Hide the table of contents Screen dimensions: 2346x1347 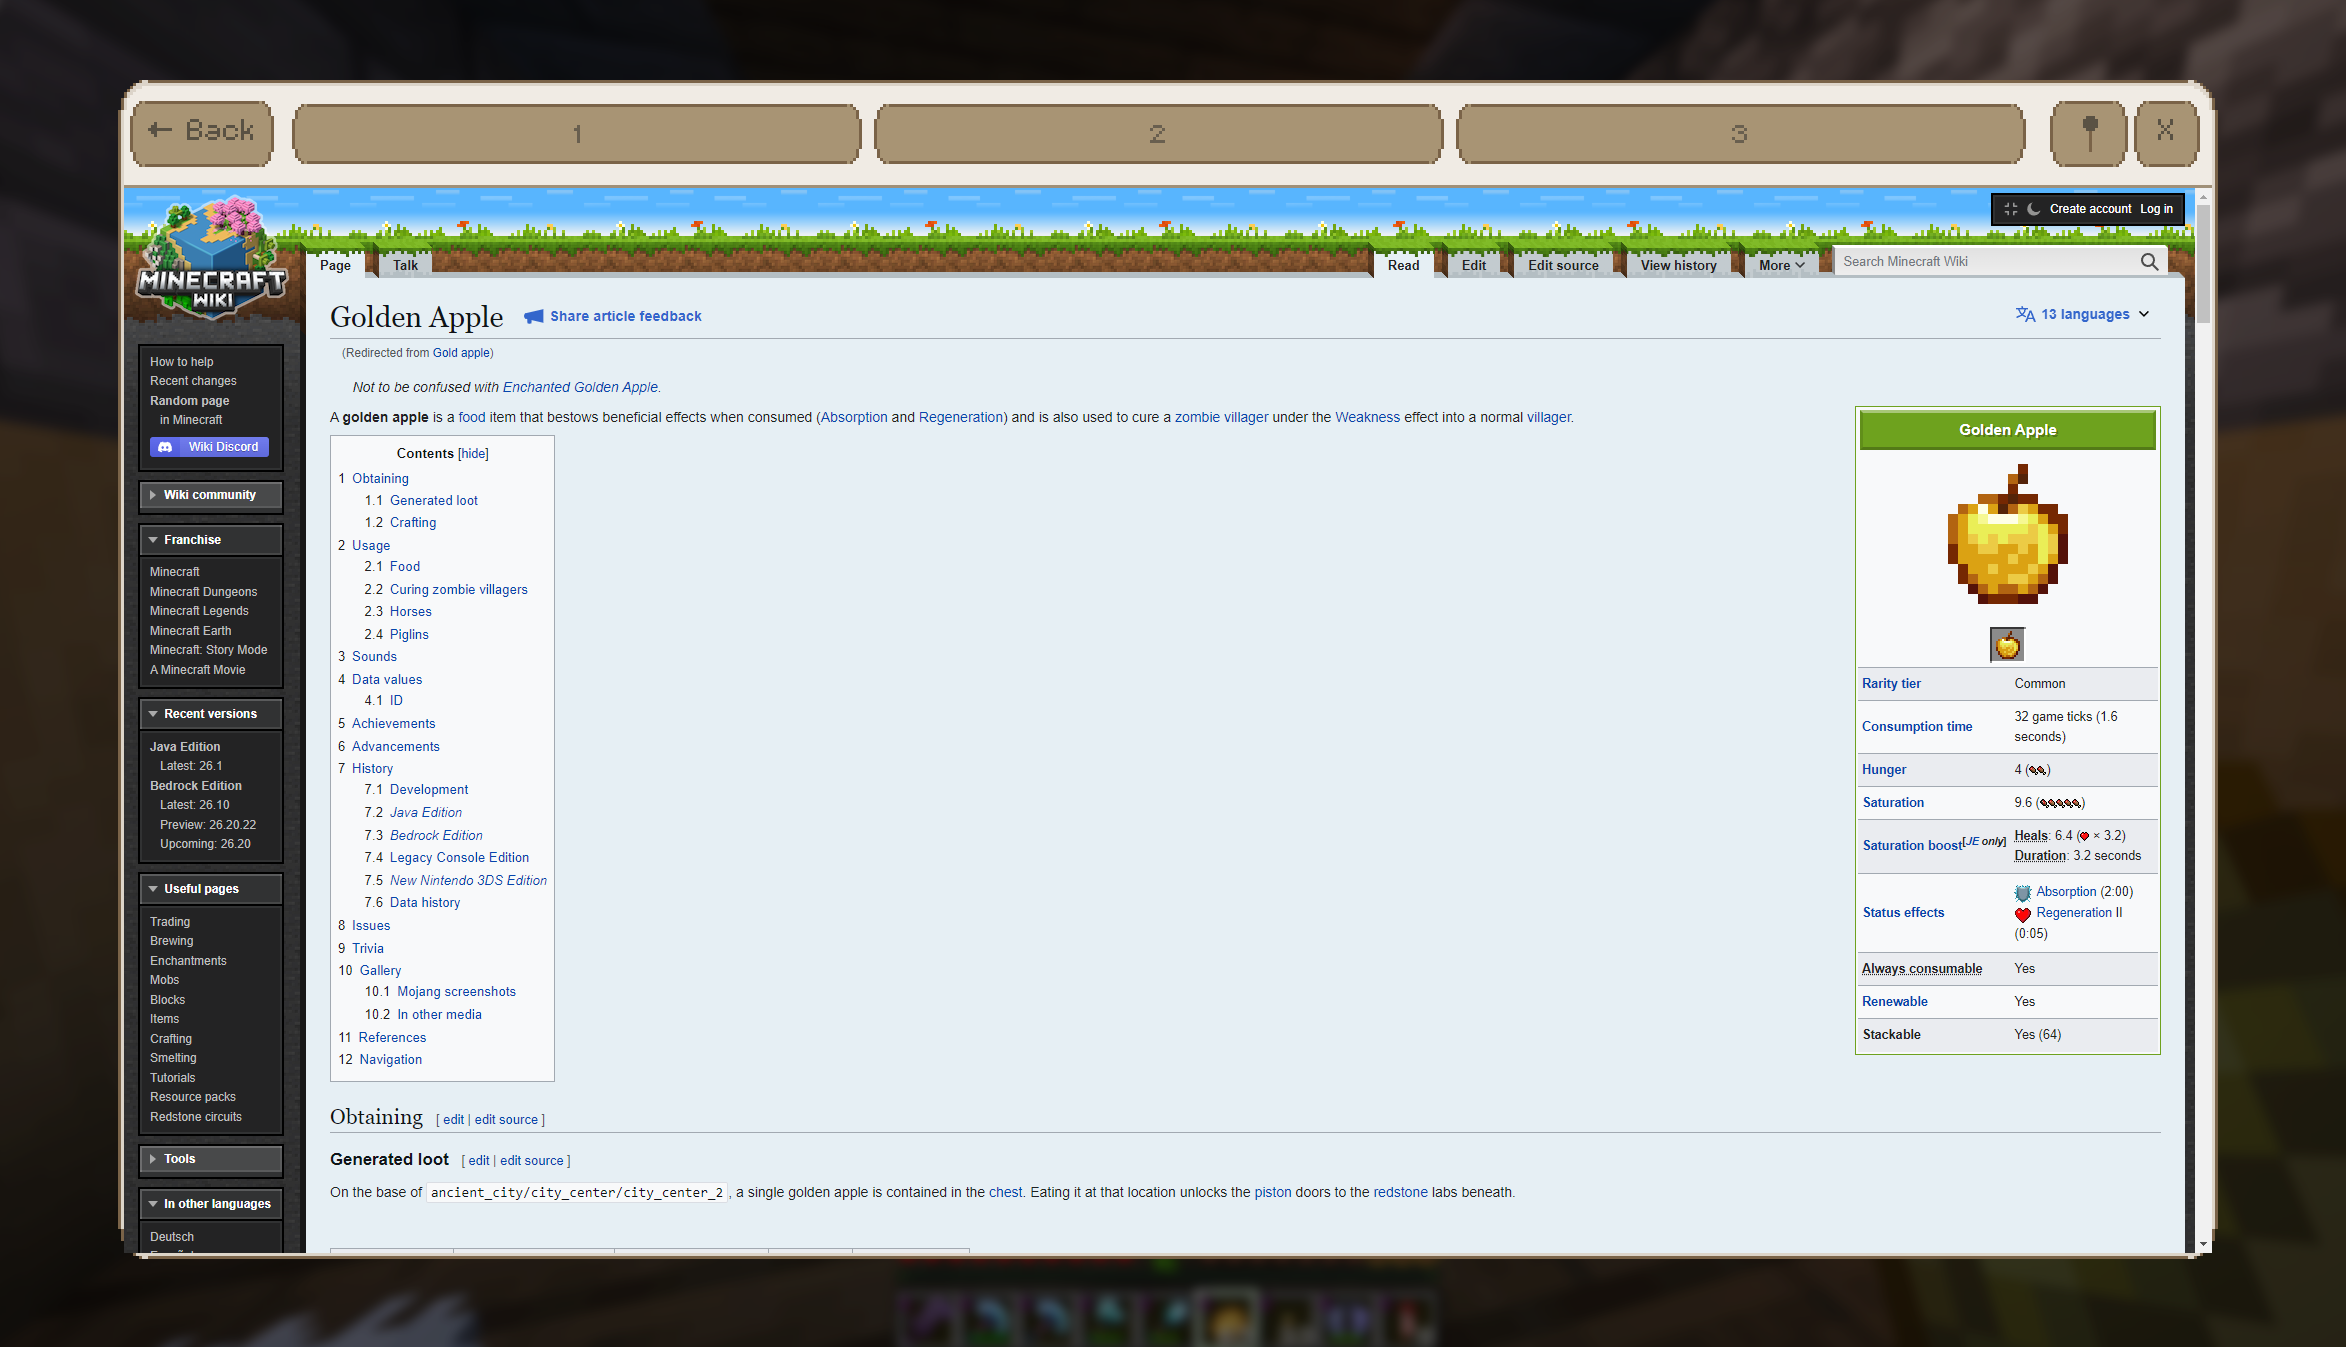pos(473,454)
